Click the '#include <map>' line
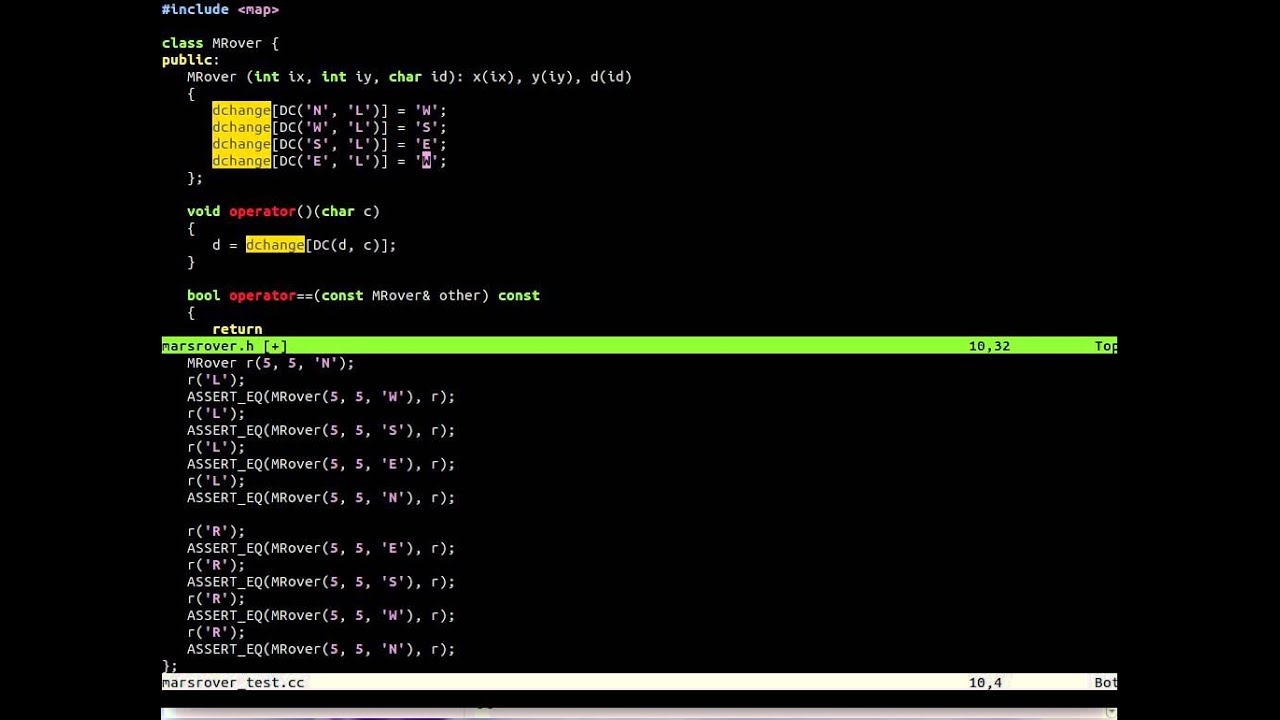This screenshot has height=720, width=1280. point(220,9)
